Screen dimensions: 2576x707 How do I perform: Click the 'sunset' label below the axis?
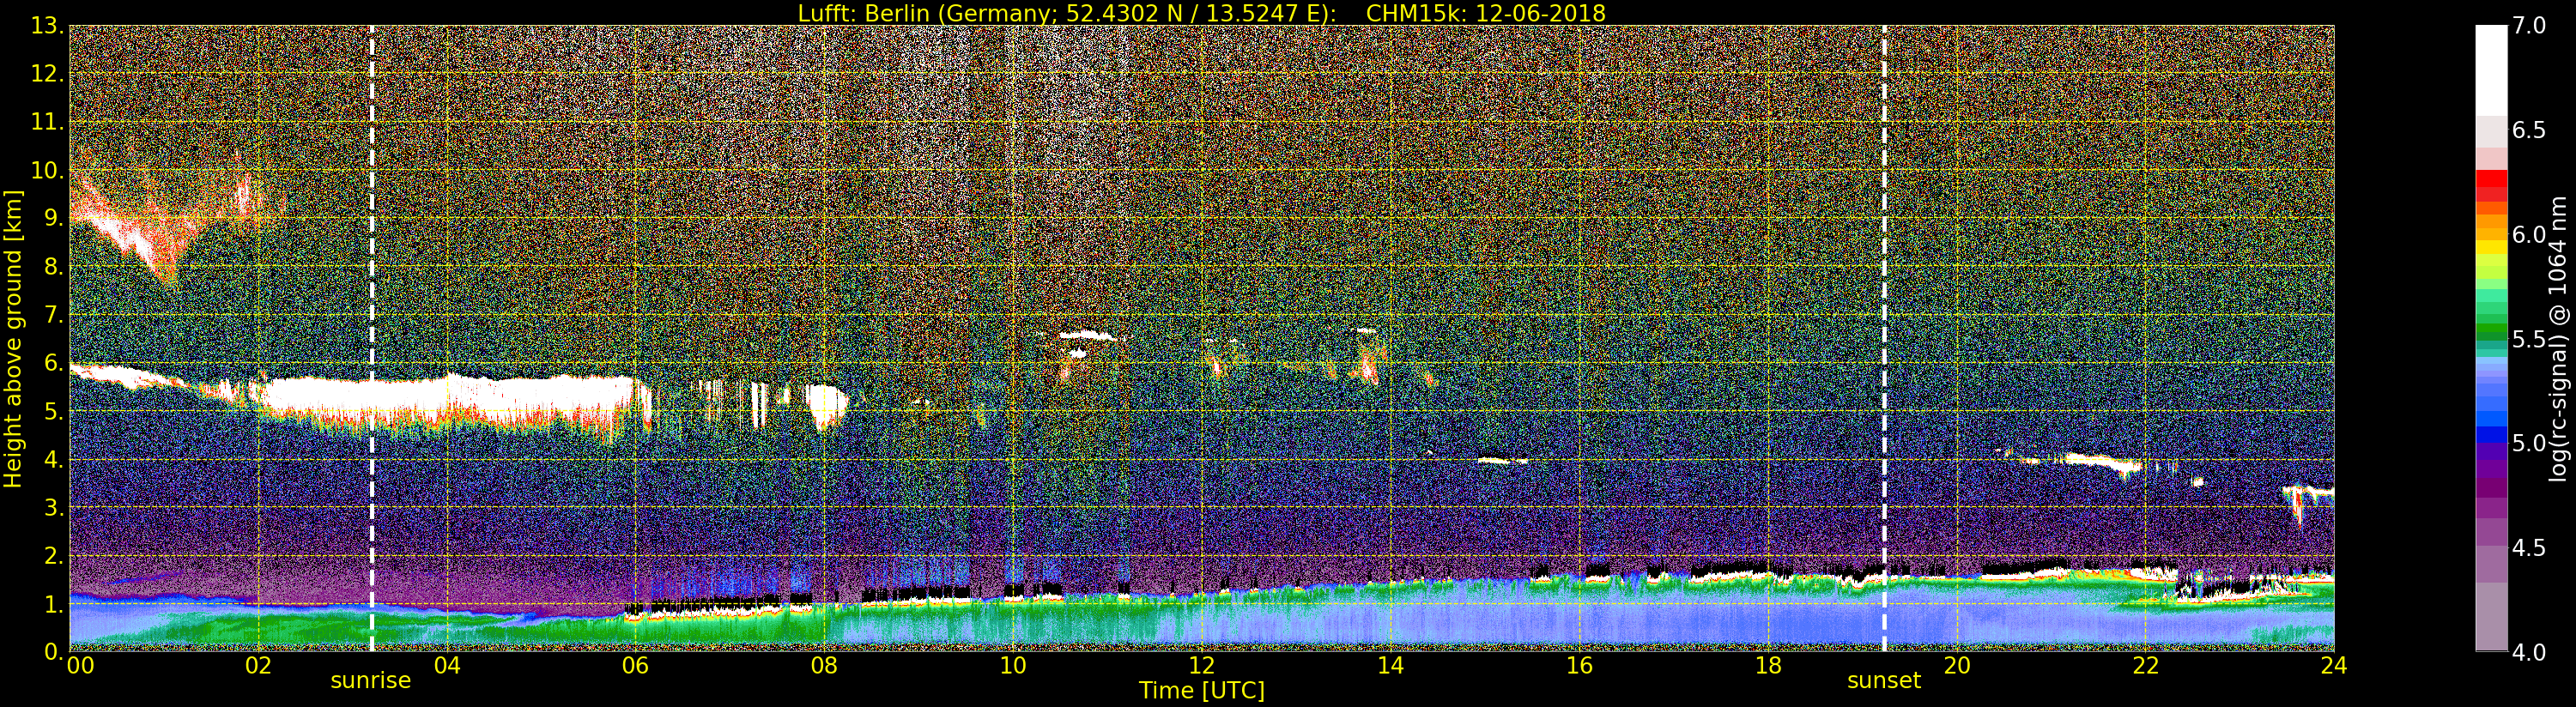[1884, 680]
